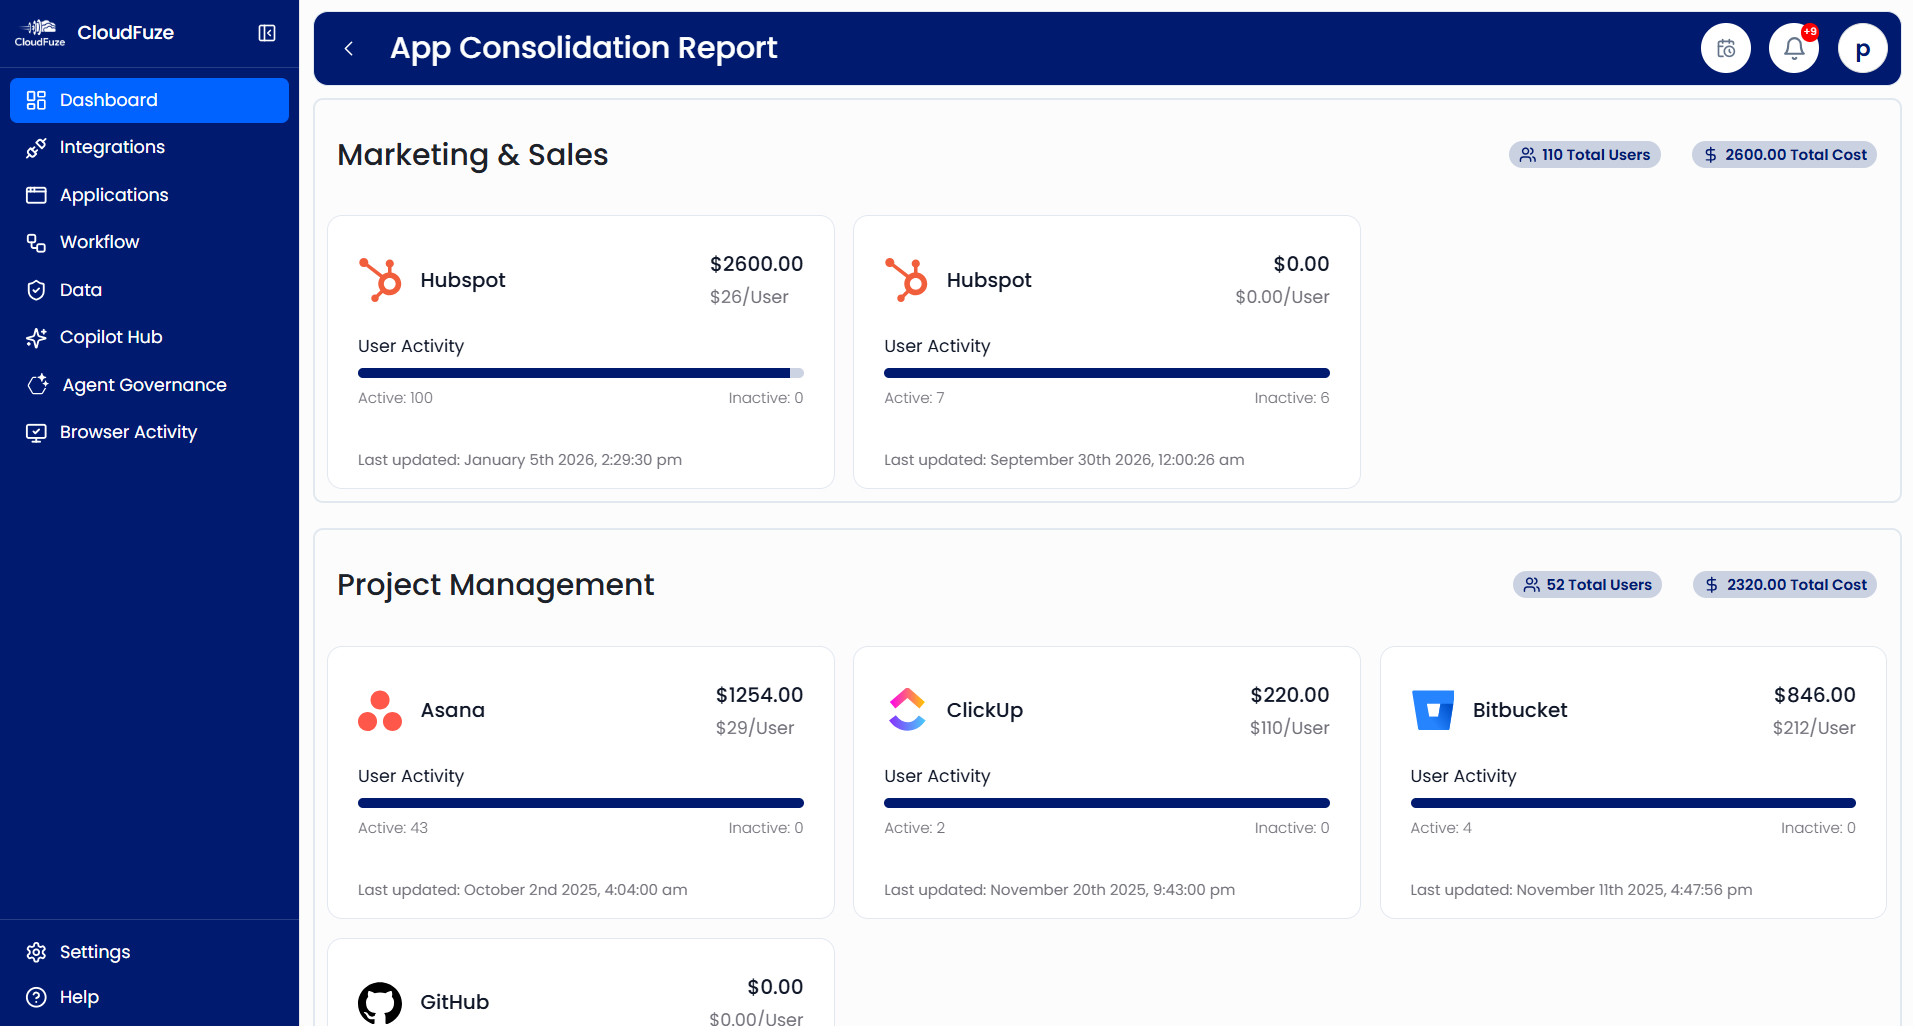Click the Data shield icon
The image size is (1913, 1026).
(x=36, y=290)
